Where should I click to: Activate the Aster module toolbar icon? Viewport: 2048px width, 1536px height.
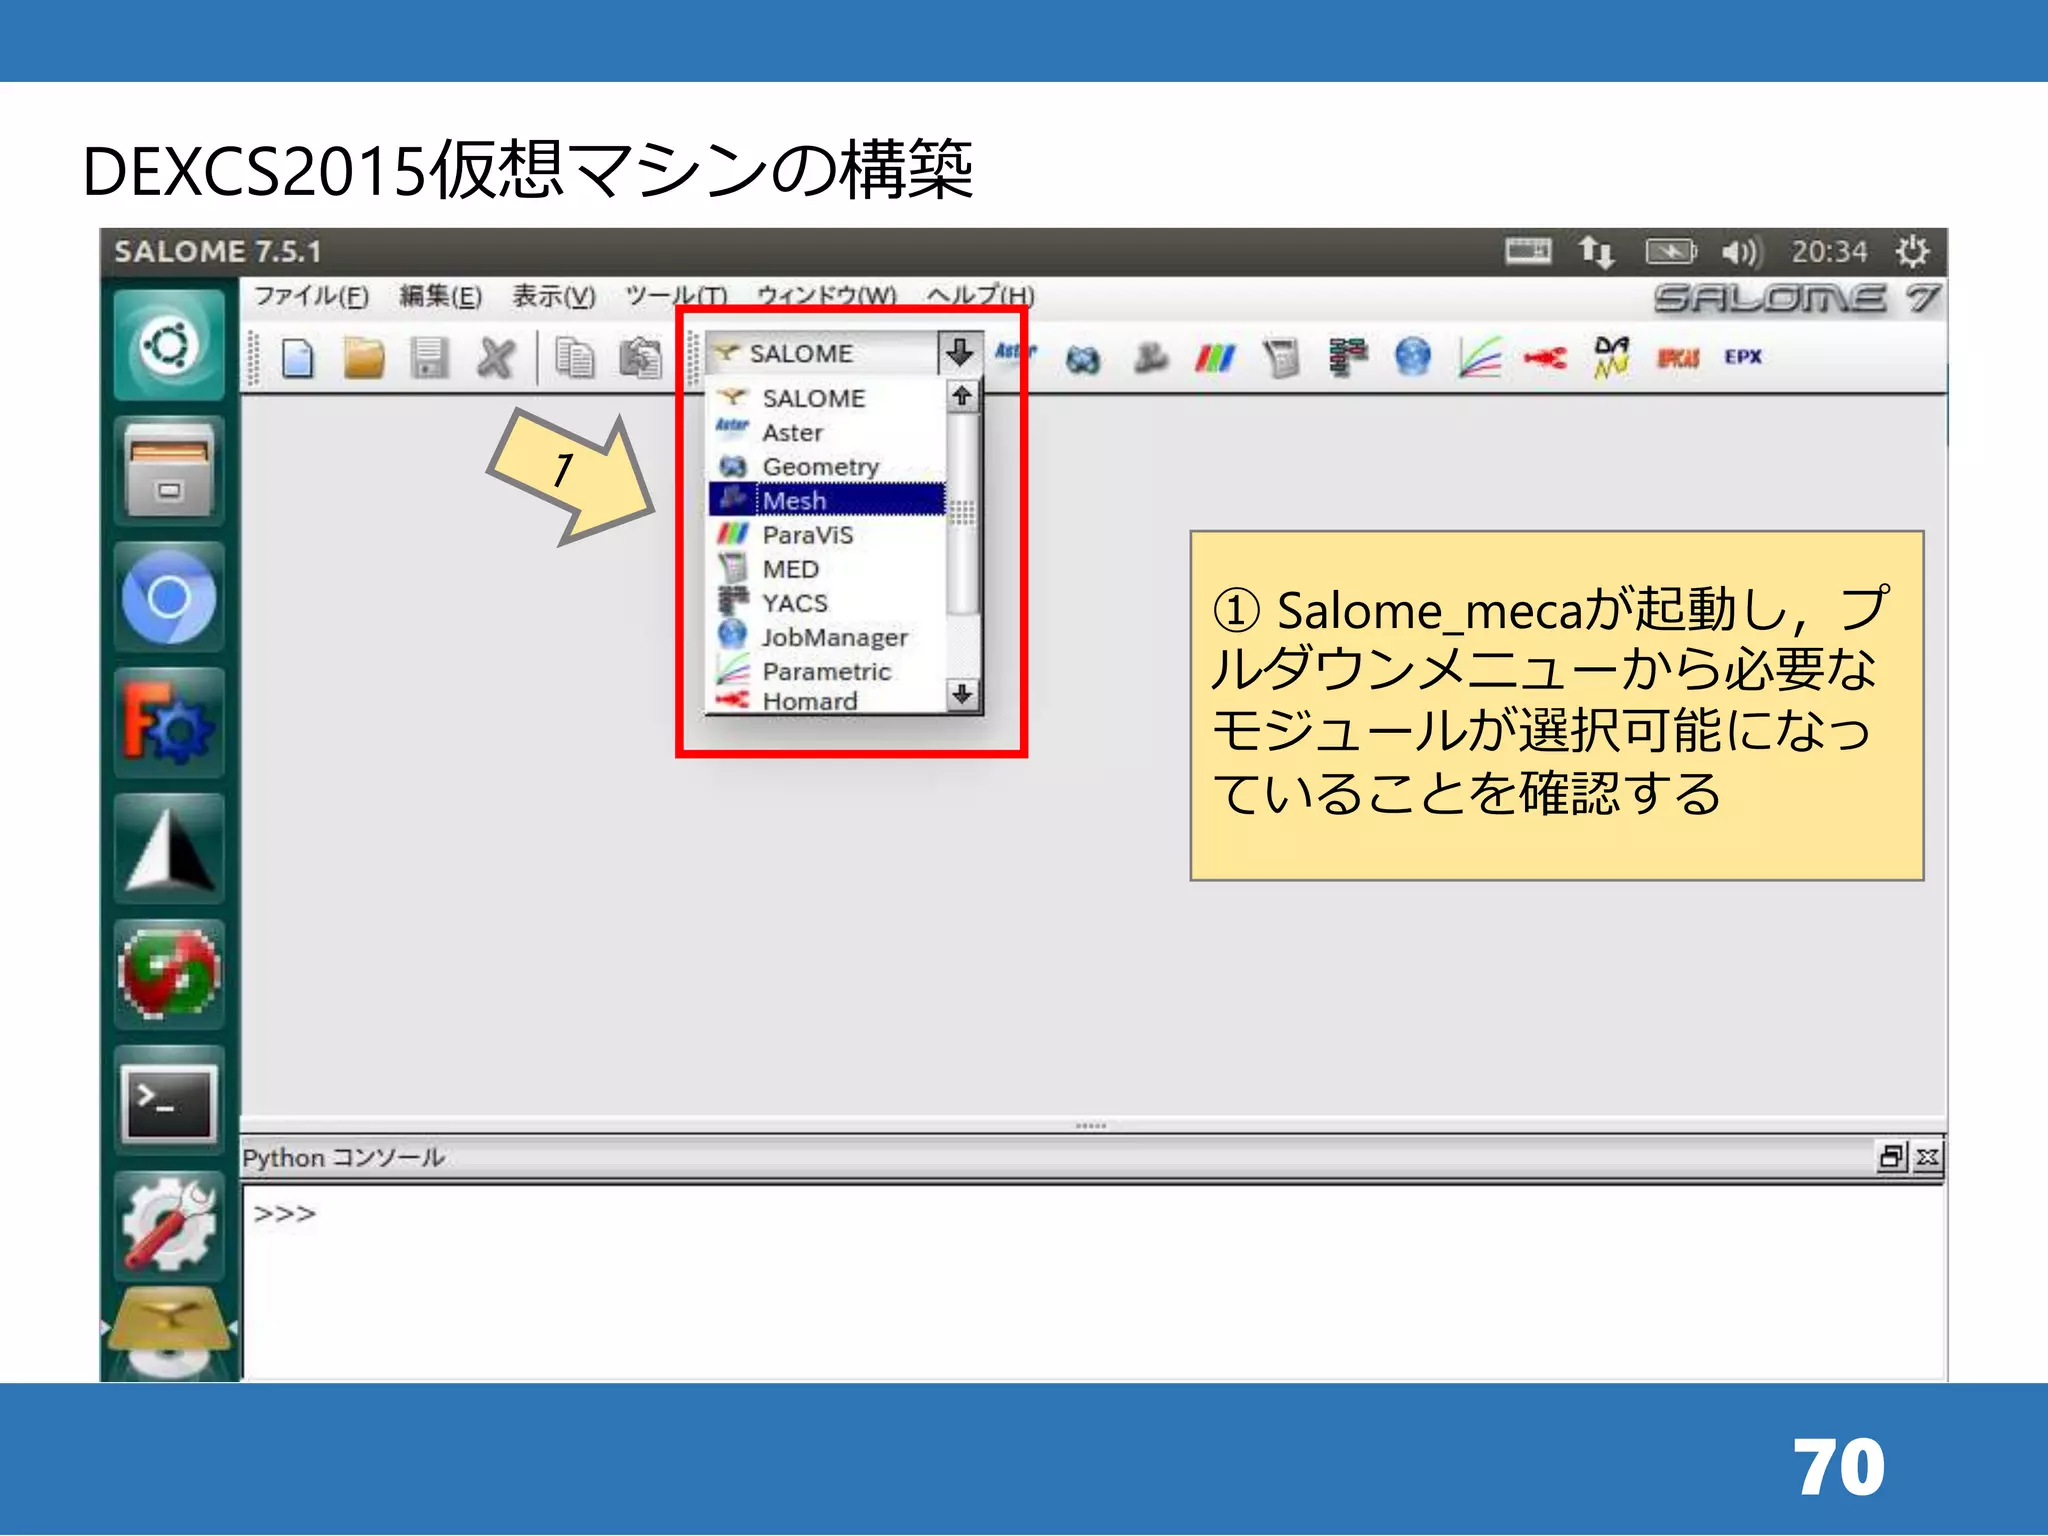click(x=1016, y=352)
